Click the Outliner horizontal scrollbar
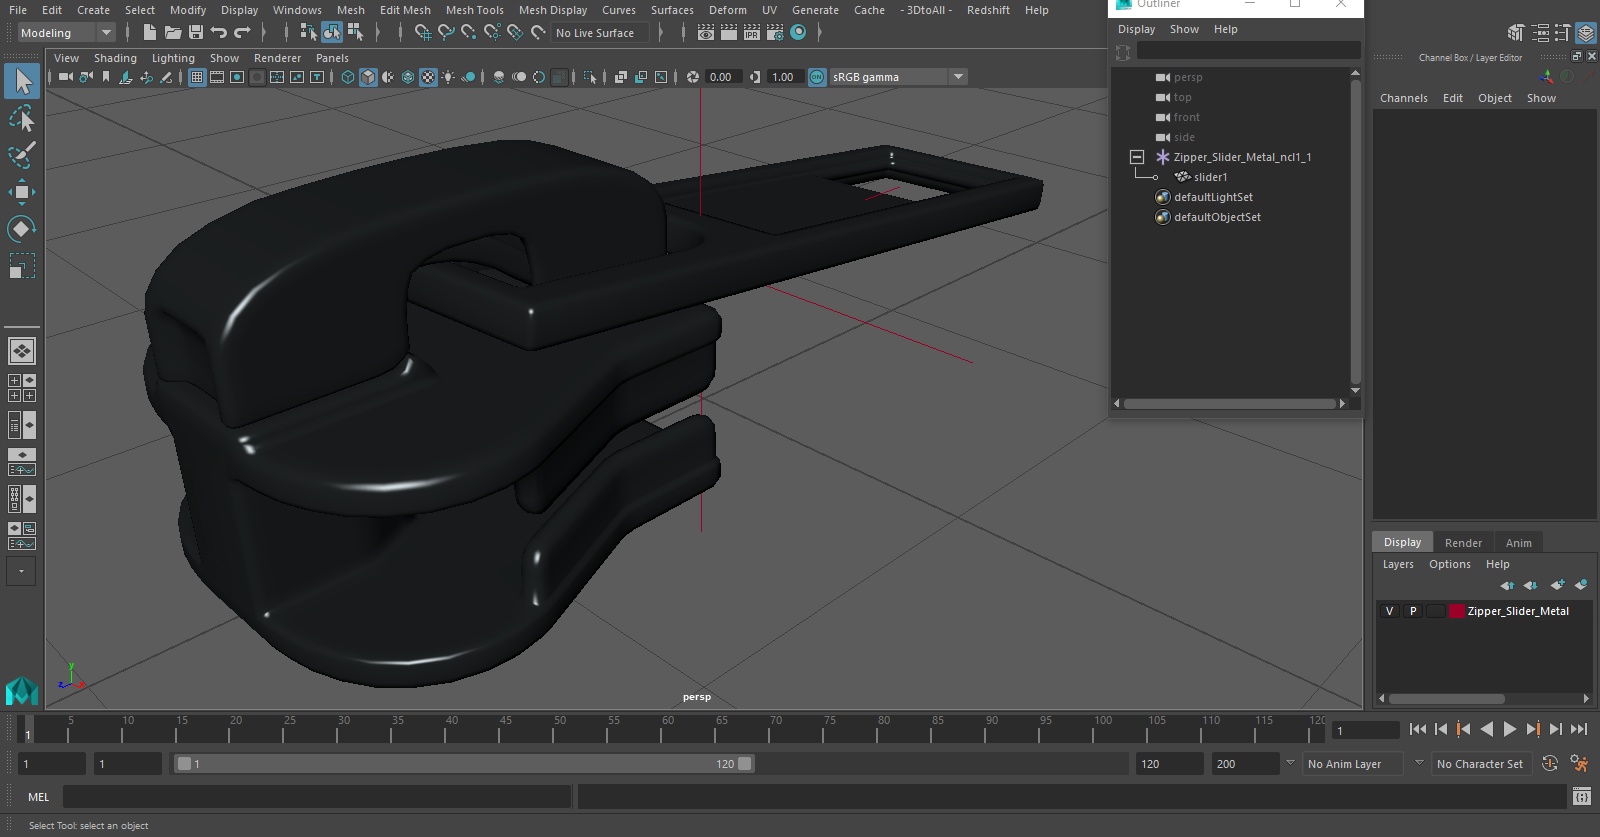 coord(1230,404)
